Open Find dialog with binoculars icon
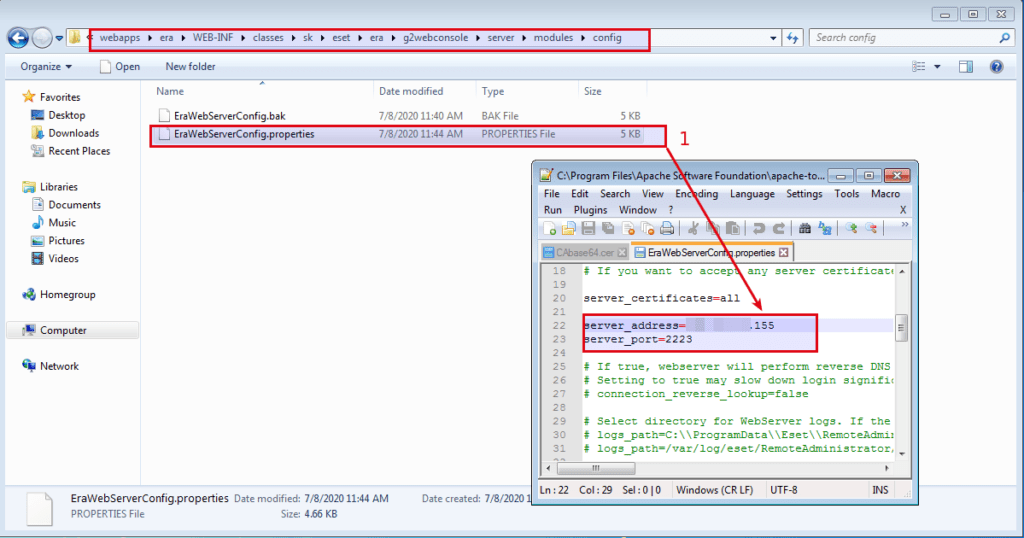1024x538 pixels. tap(805, 229)
